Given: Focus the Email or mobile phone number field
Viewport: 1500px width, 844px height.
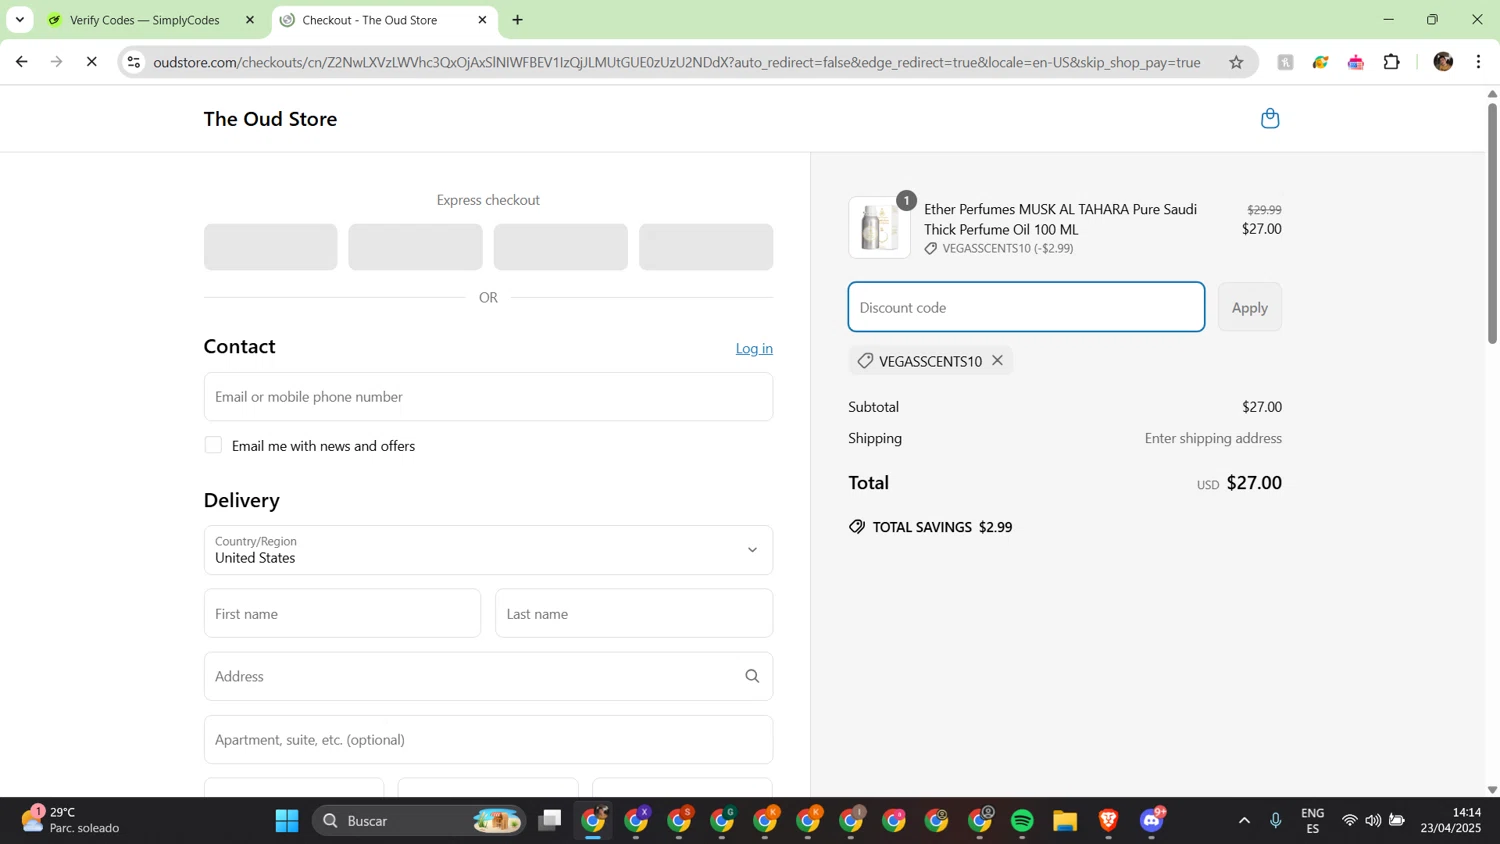Looking at the screenshot, I should [488, 397].
